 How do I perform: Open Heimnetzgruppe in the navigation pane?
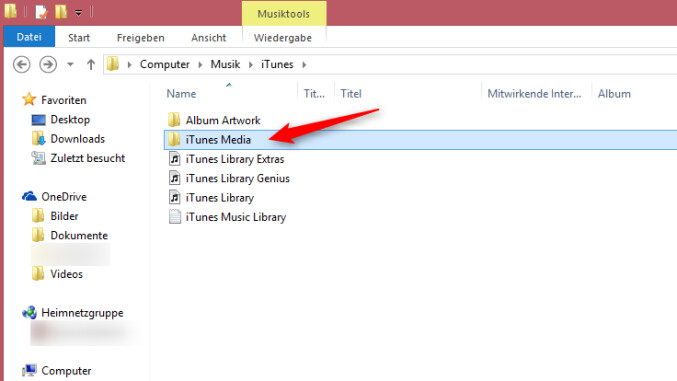point(82,313)
